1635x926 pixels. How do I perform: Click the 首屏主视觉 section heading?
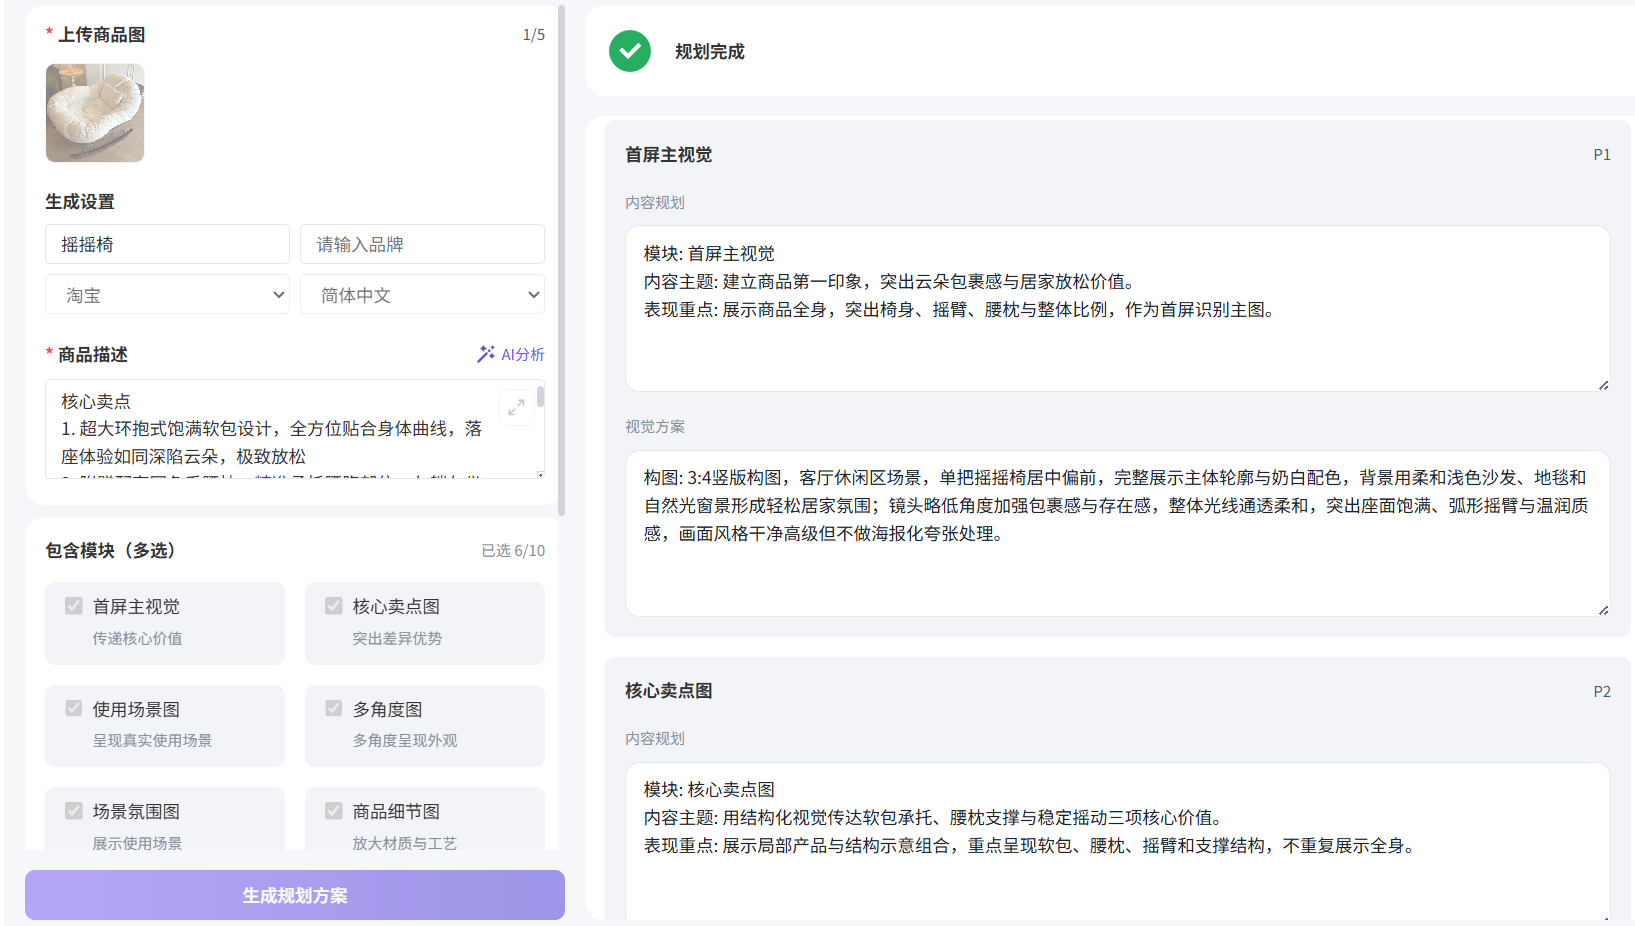tap(668, 154)
